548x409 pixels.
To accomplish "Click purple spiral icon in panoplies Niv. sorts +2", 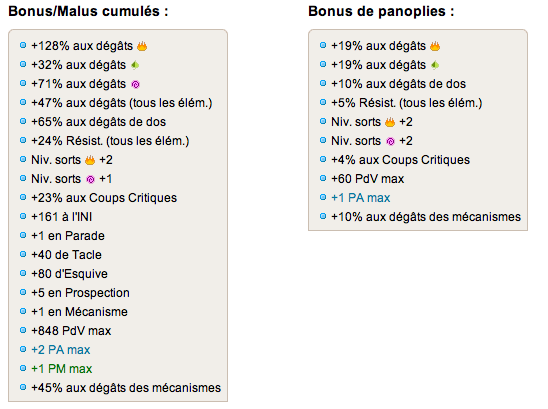I will tap(390, 141).
